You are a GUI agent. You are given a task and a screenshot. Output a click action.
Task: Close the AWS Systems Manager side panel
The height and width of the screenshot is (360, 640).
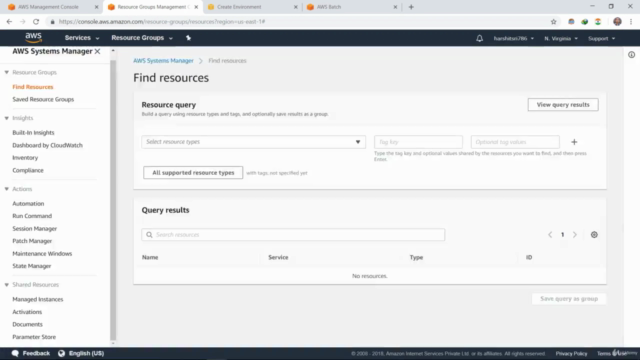click(x=98, y=51)
